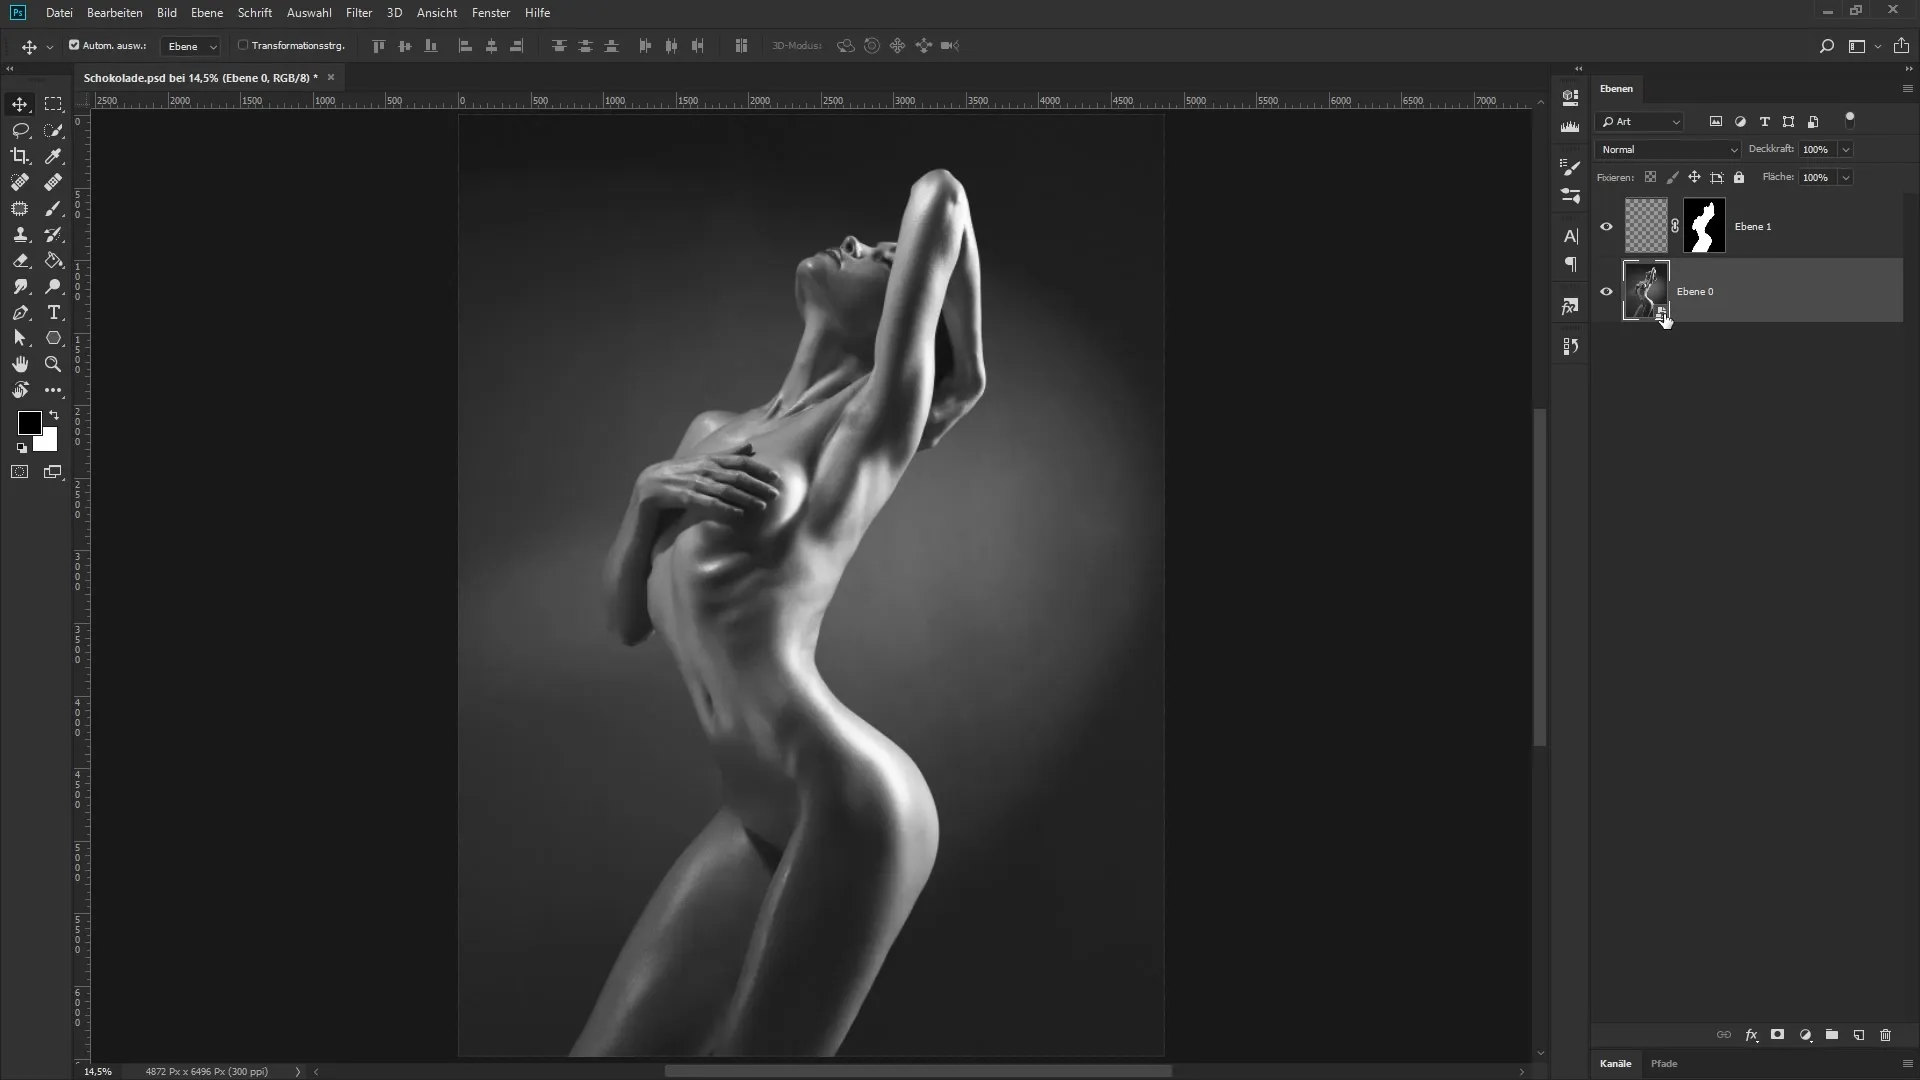Image resolution: width=1920 pixels, height=1080 pixels.
Task: Enable the Transformationsstrg. checkbox
Action: pyautogui.click(x=243, y=45)
